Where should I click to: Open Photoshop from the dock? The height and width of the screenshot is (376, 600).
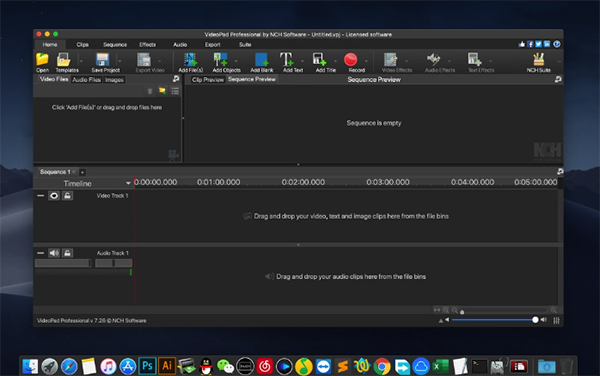[x=147, y=366]
